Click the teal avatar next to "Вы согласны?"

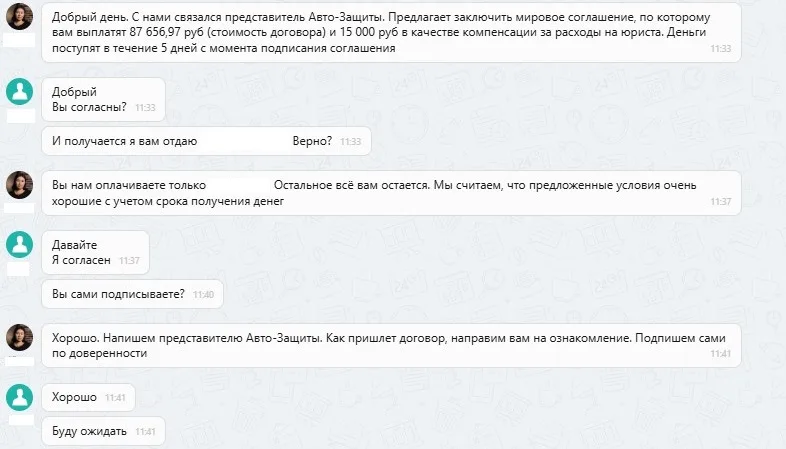point(21,91)
